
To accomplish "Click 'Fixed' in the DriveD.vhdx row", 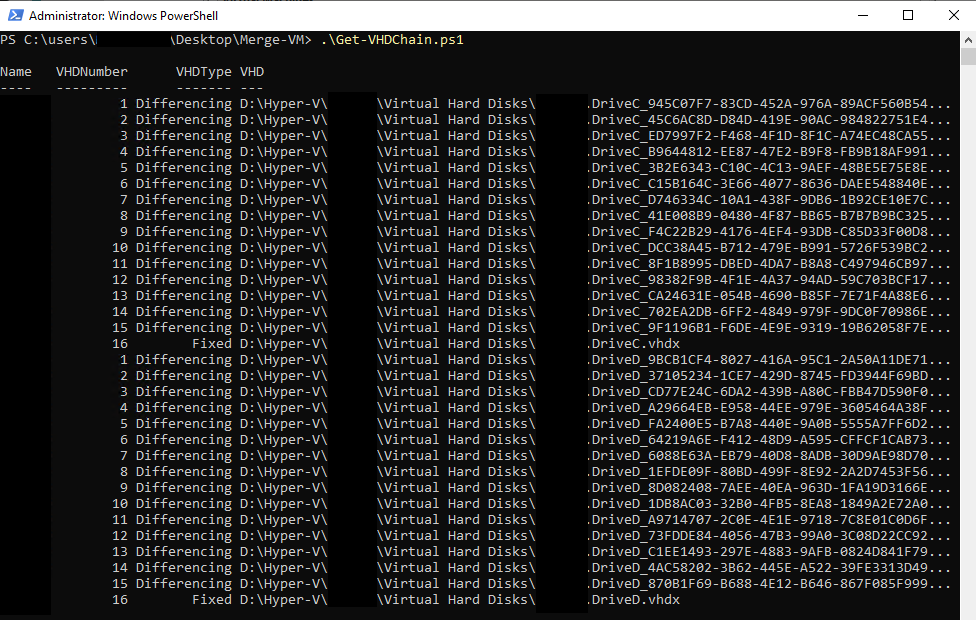I will (x=212, y=600).
